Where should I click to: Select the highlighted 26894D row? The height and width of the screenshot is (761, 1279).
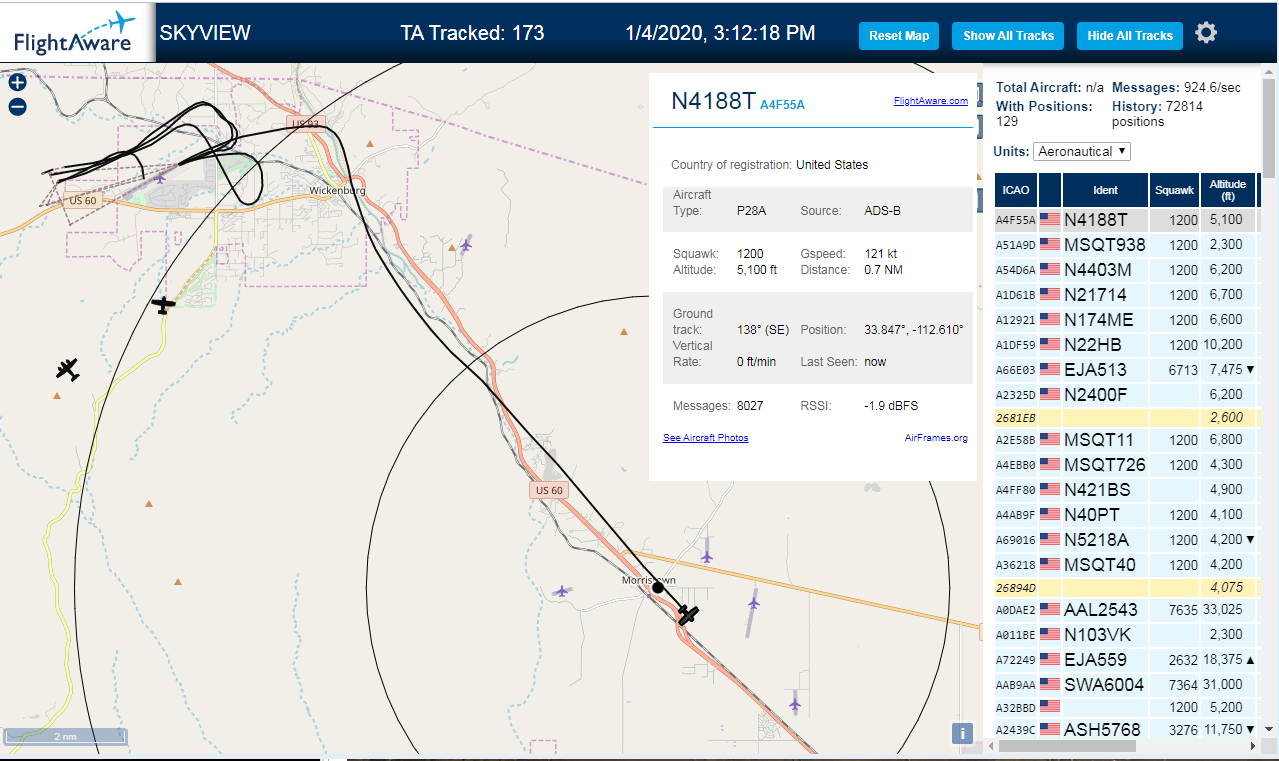click(x=1126, y=588)
